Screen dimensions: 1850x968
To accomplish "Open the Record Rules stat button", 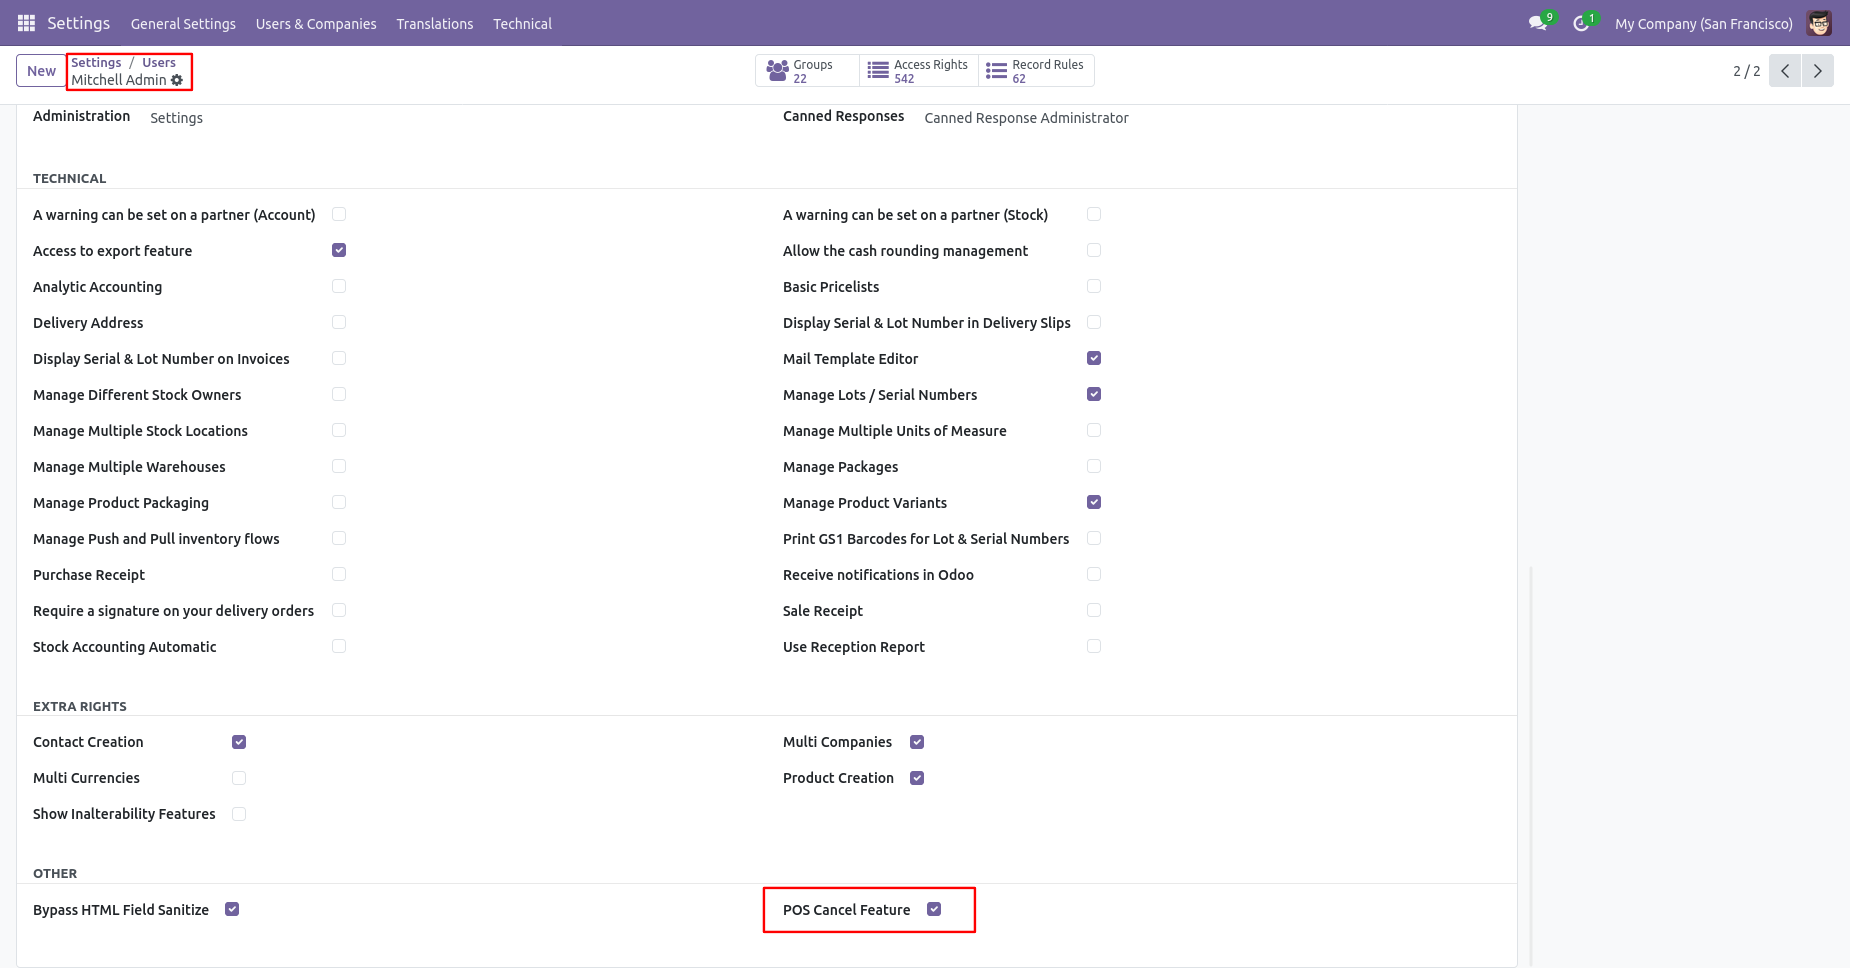I will coord(1036,71).
